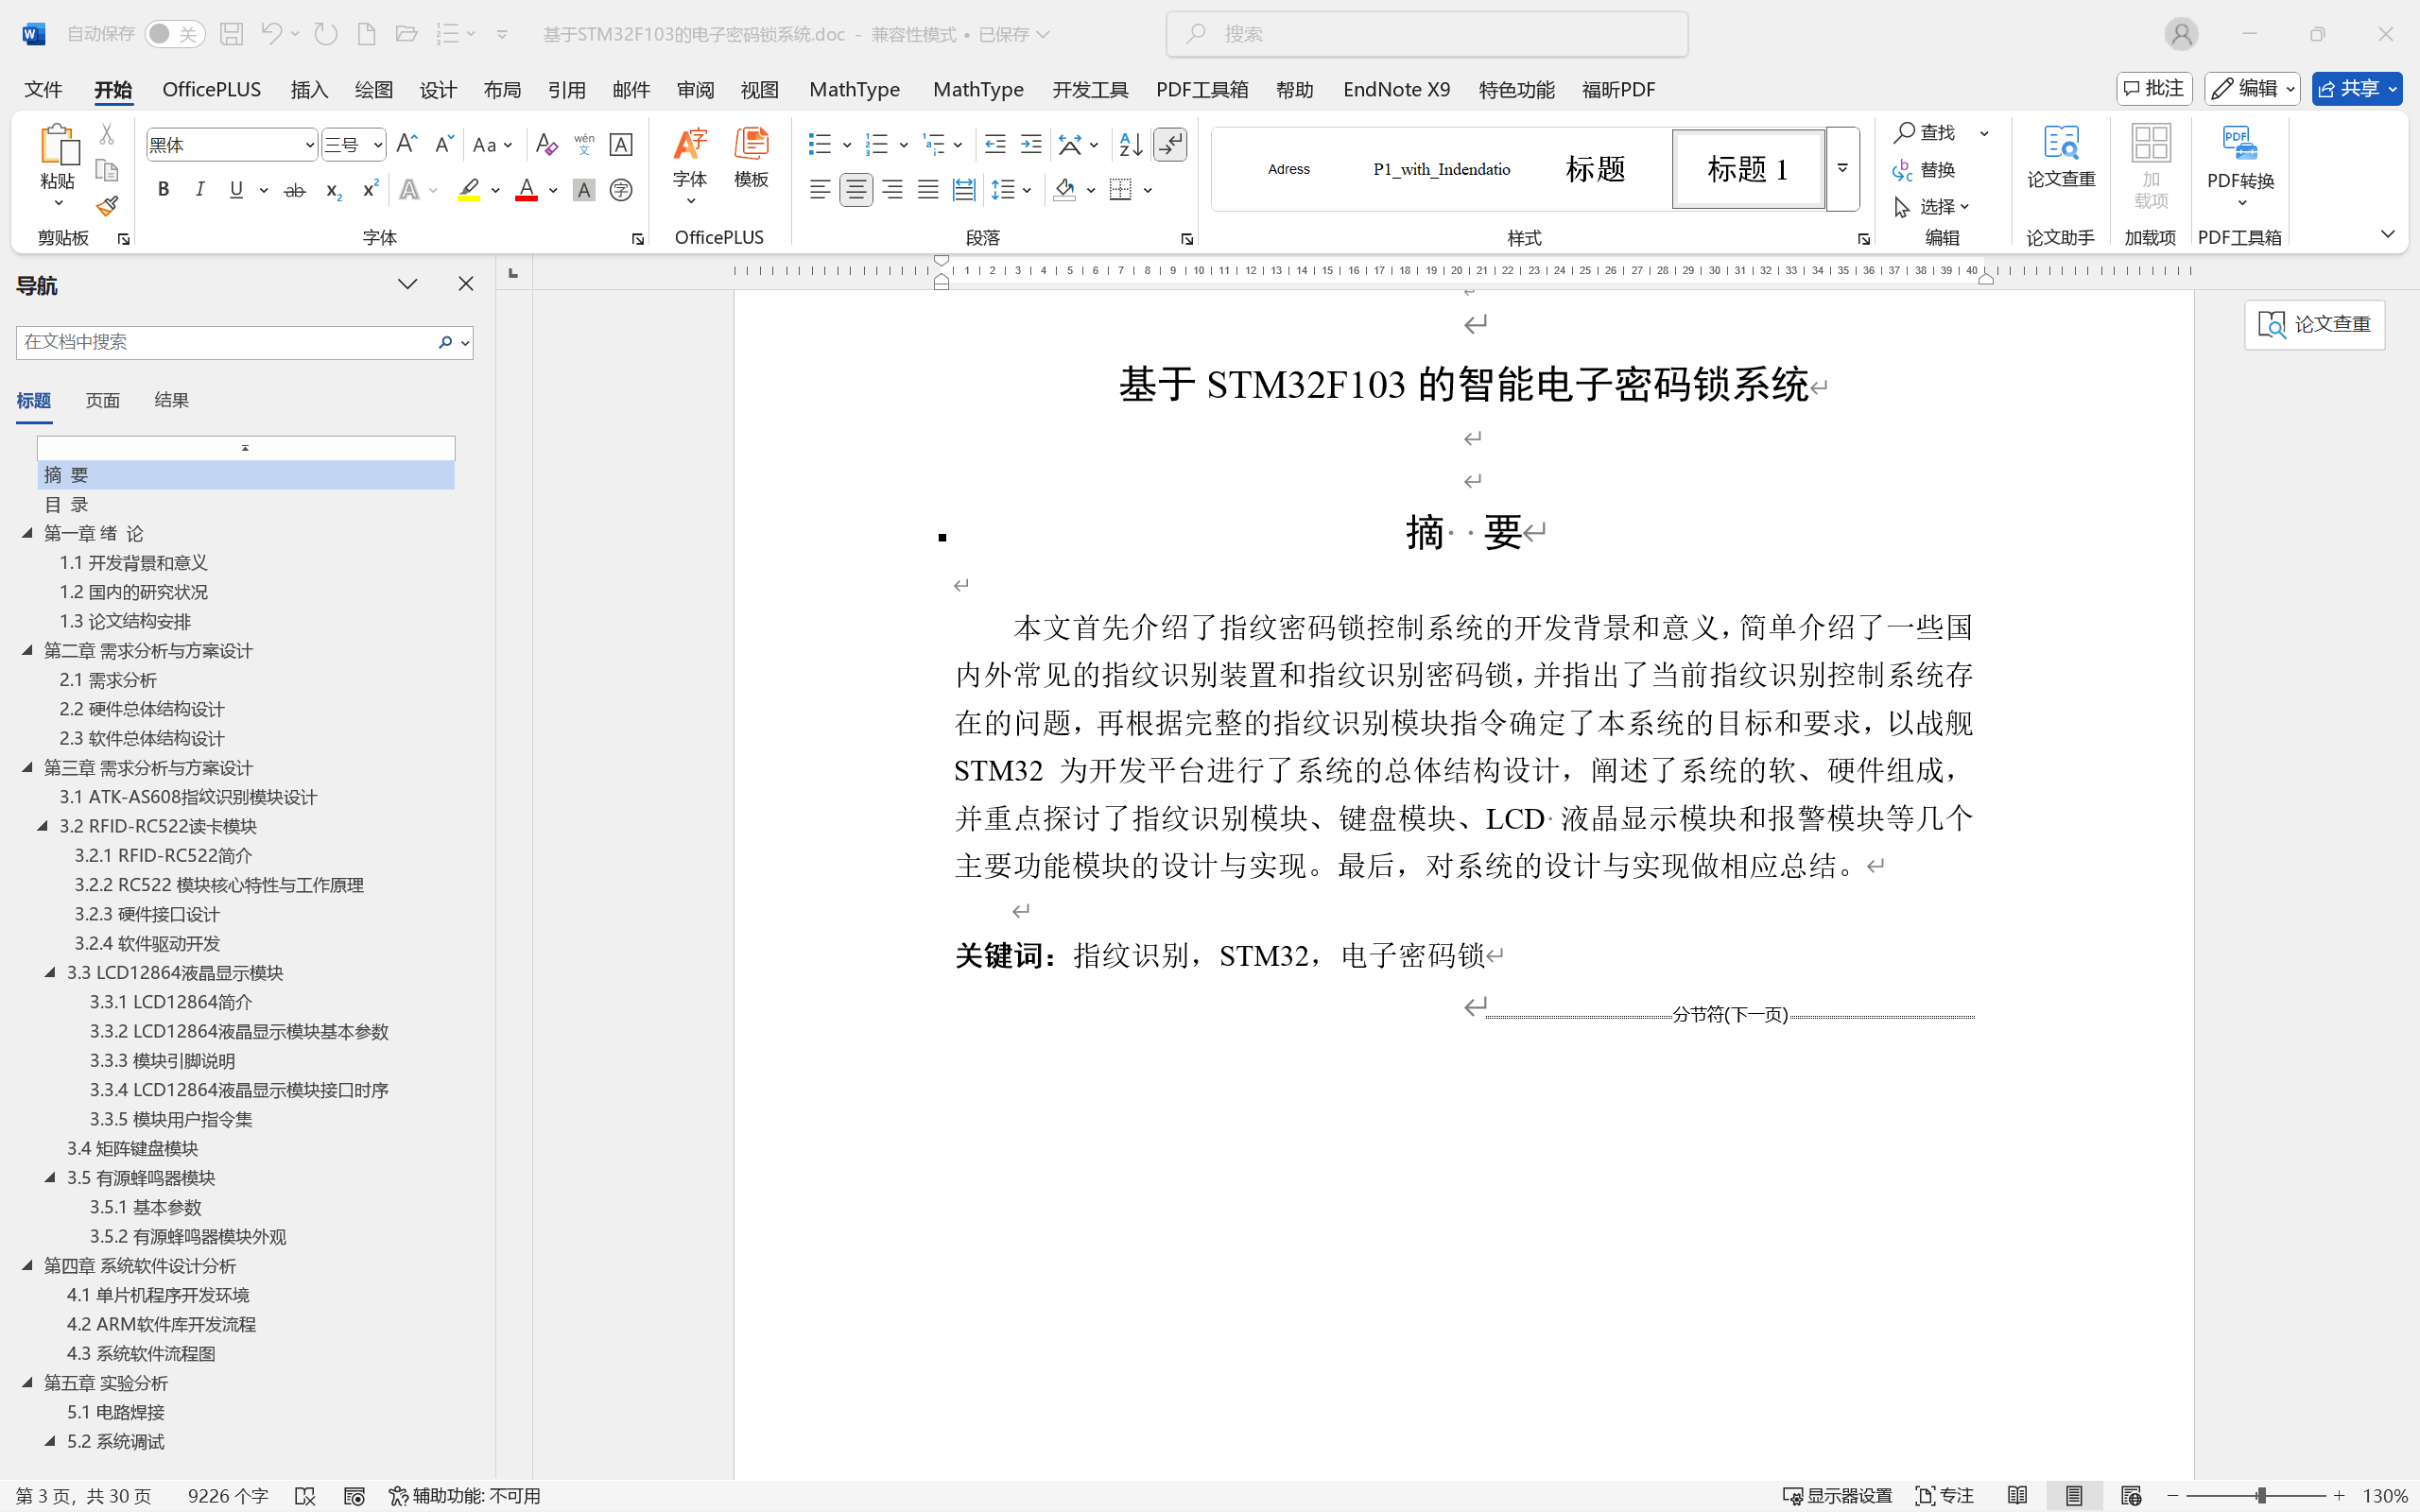This screenshot has width=2420, height=1512.
Task: Toggle character shading
Action: 584,190
